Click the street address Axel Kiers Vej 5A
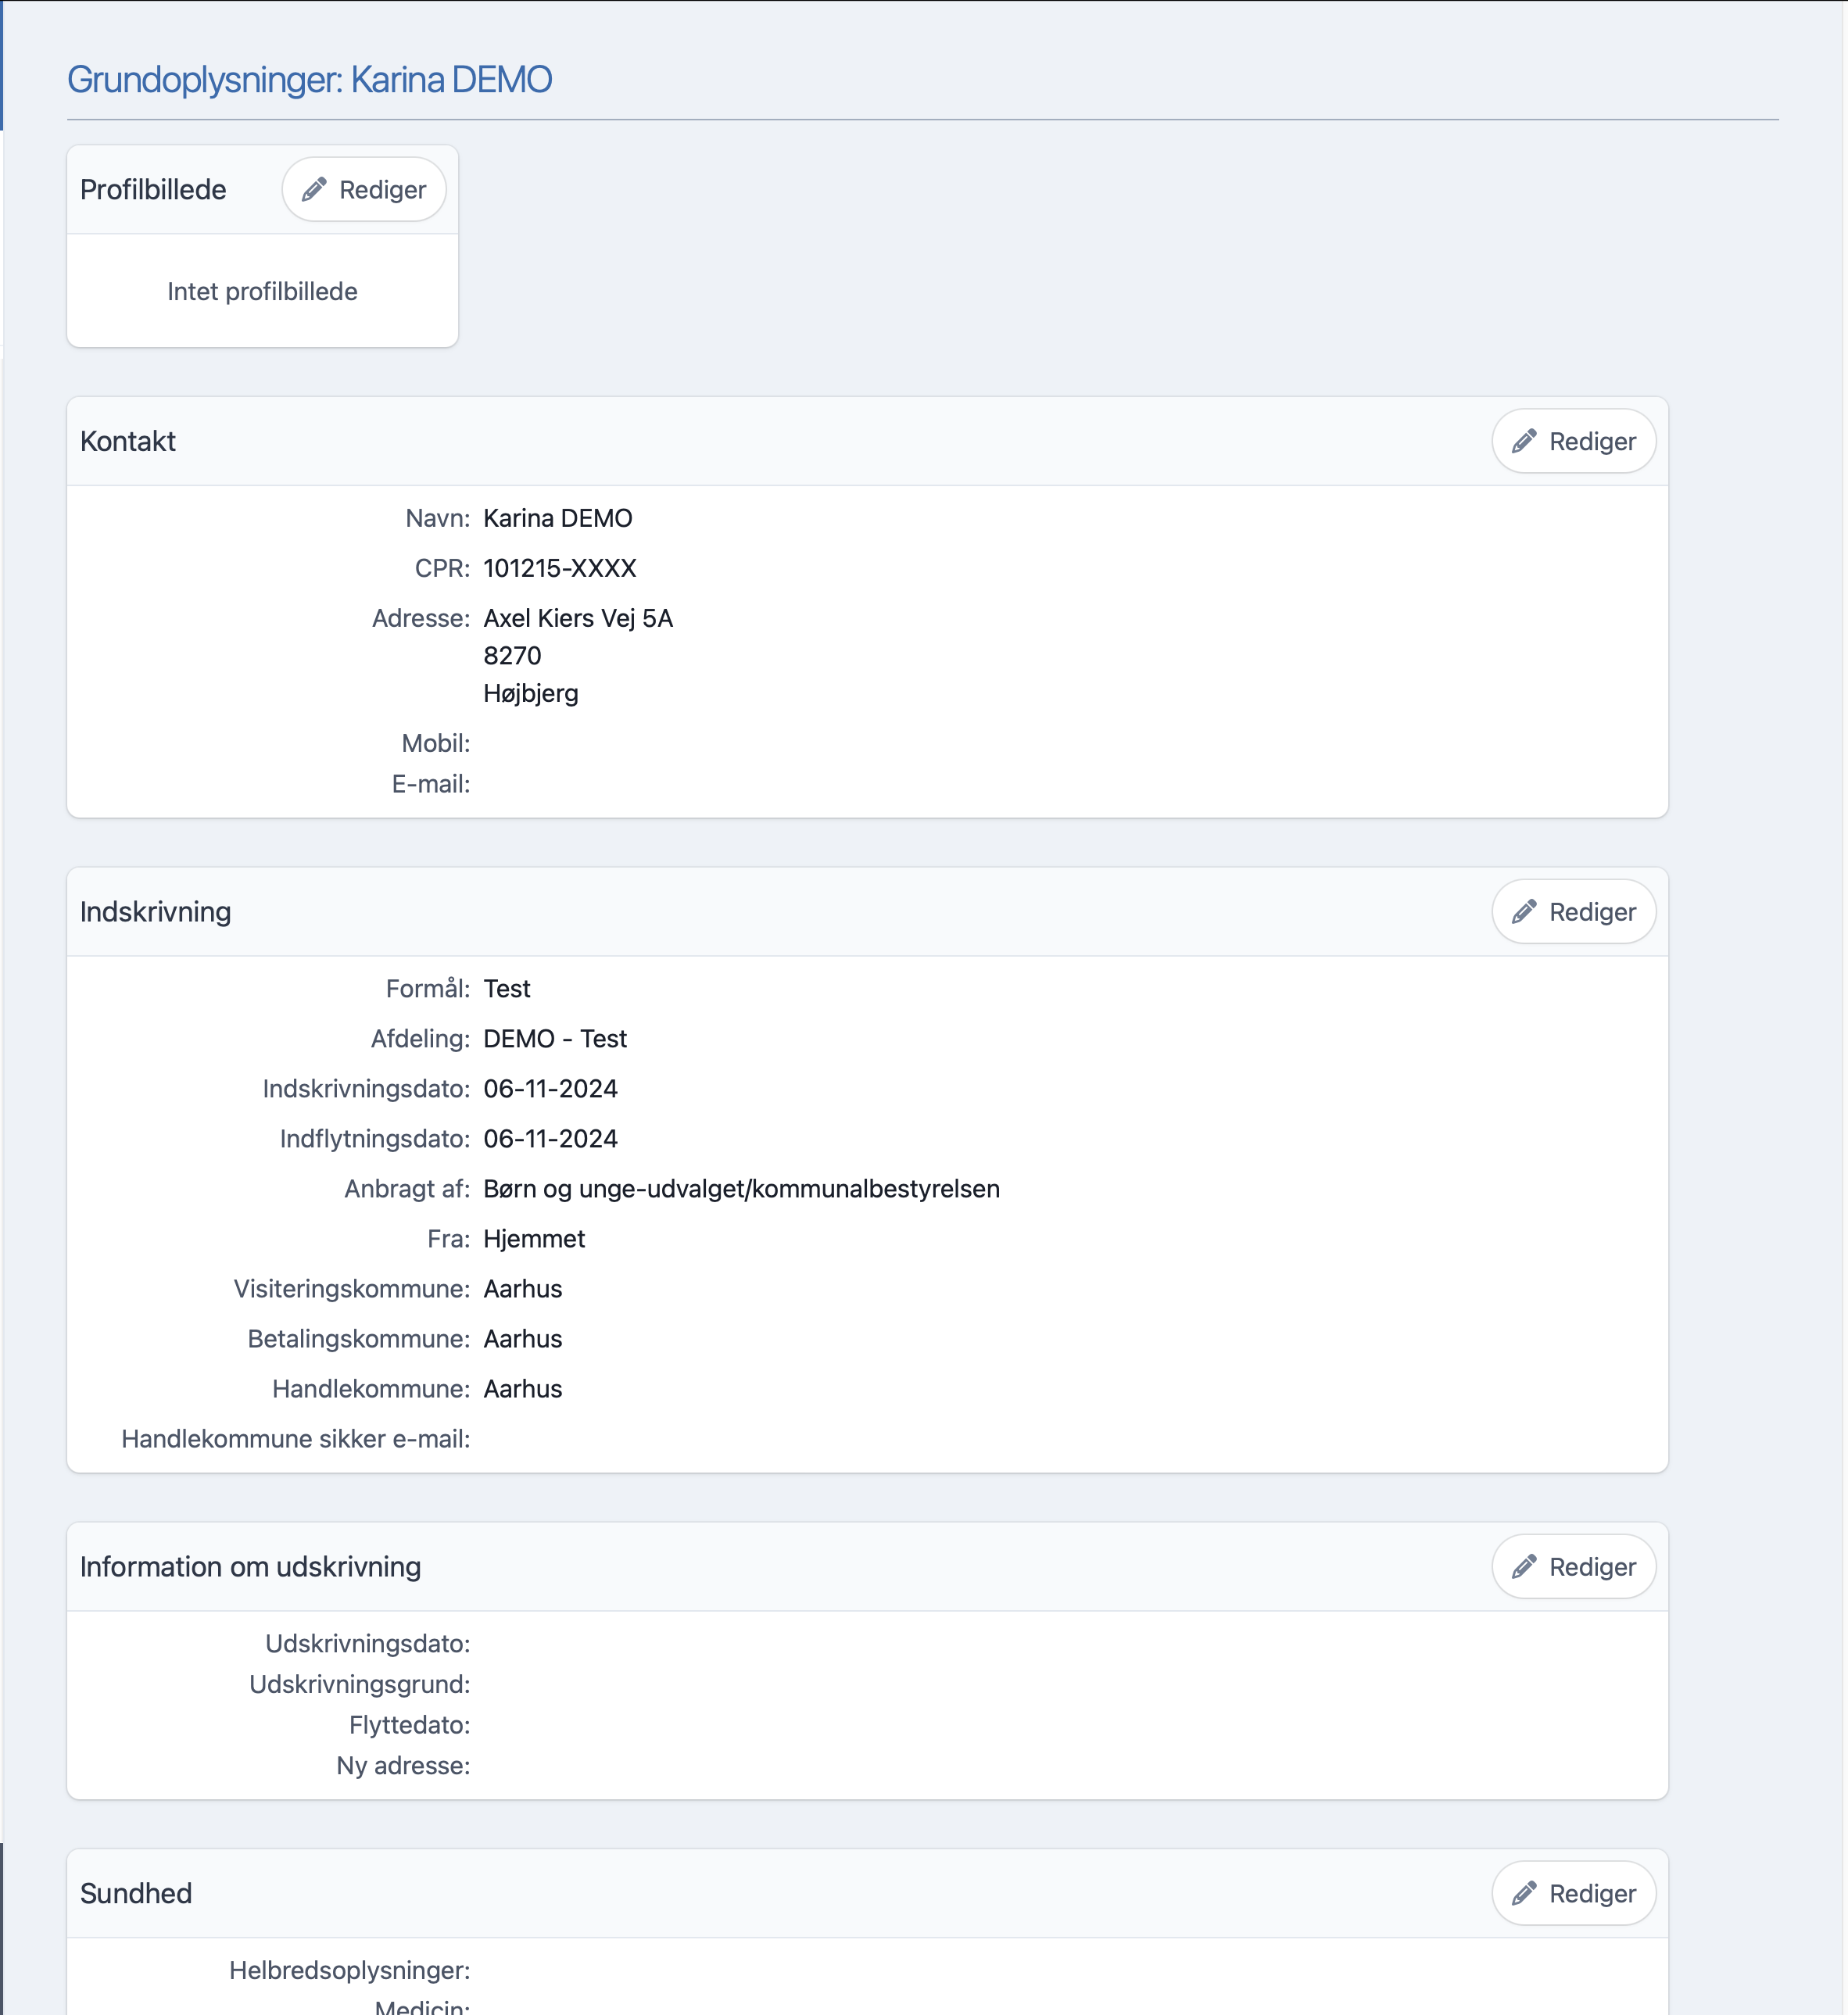The height and width of the screenshot is (2015, 1848). (x=578, y=618)
